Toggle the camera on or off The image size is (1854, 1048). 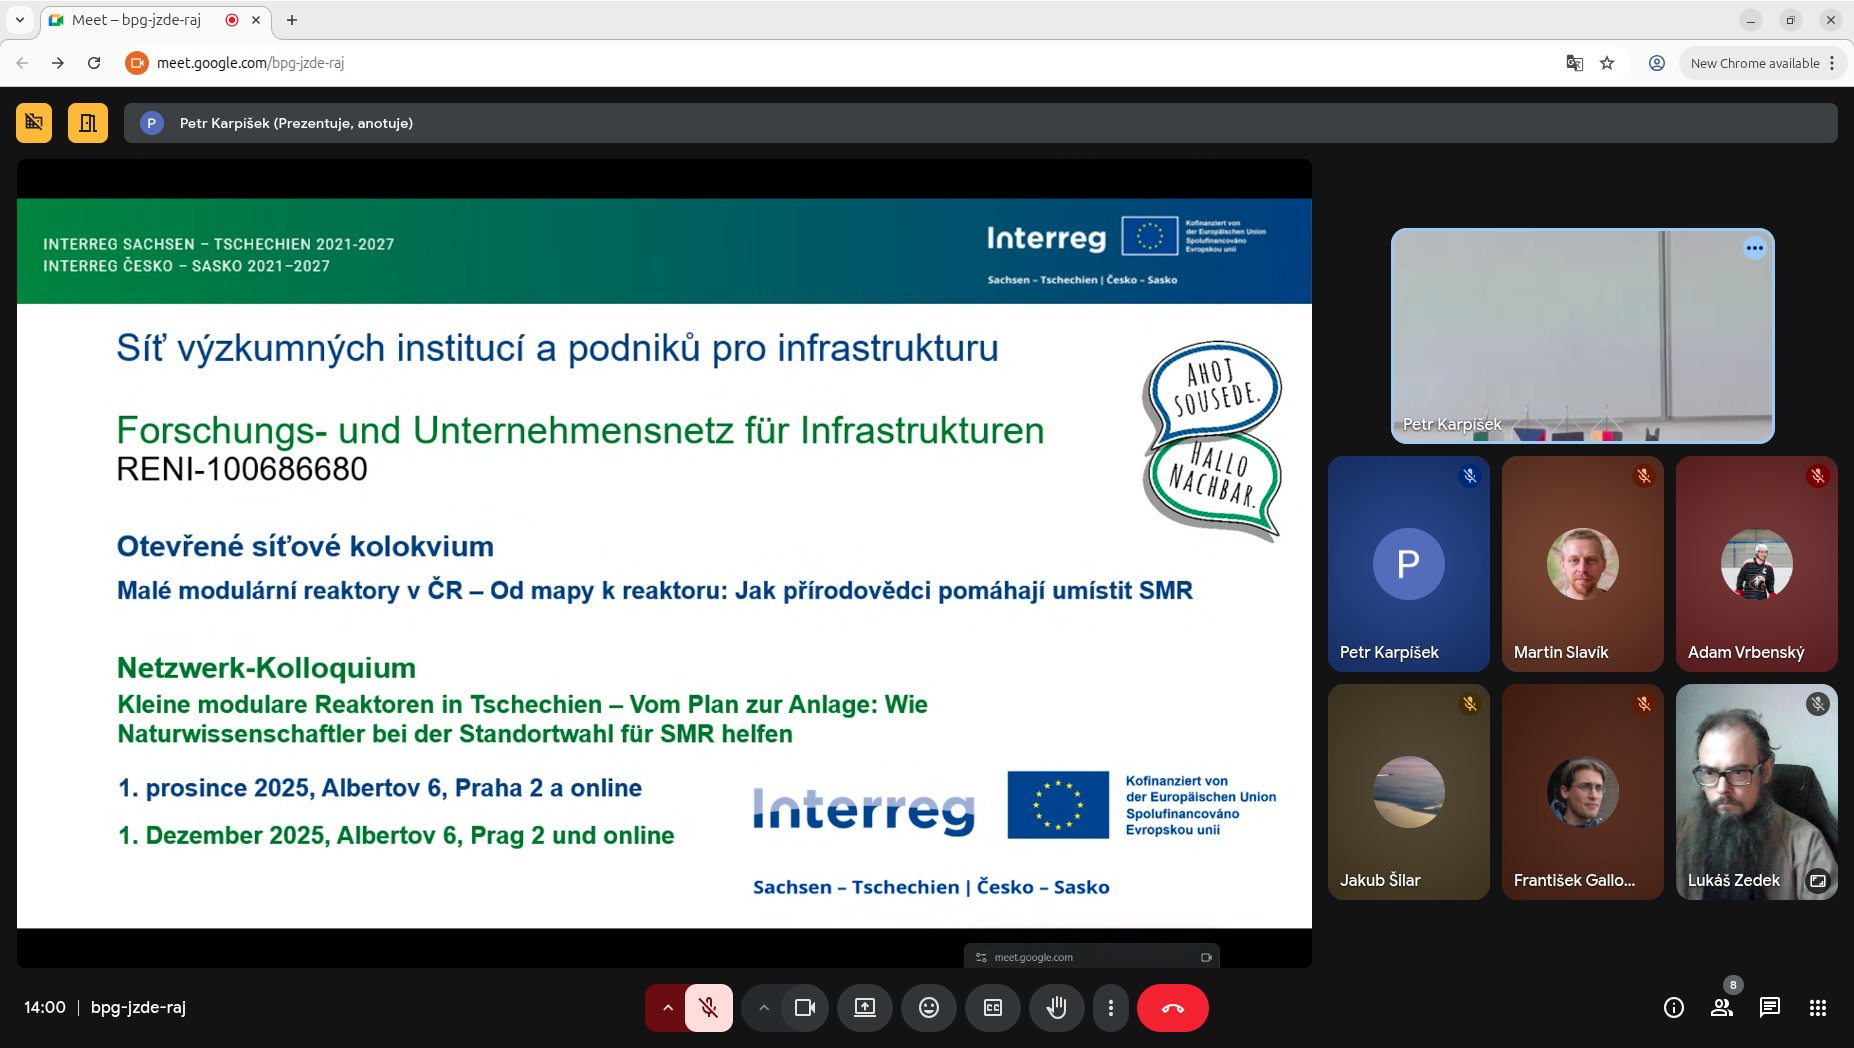804,1008
